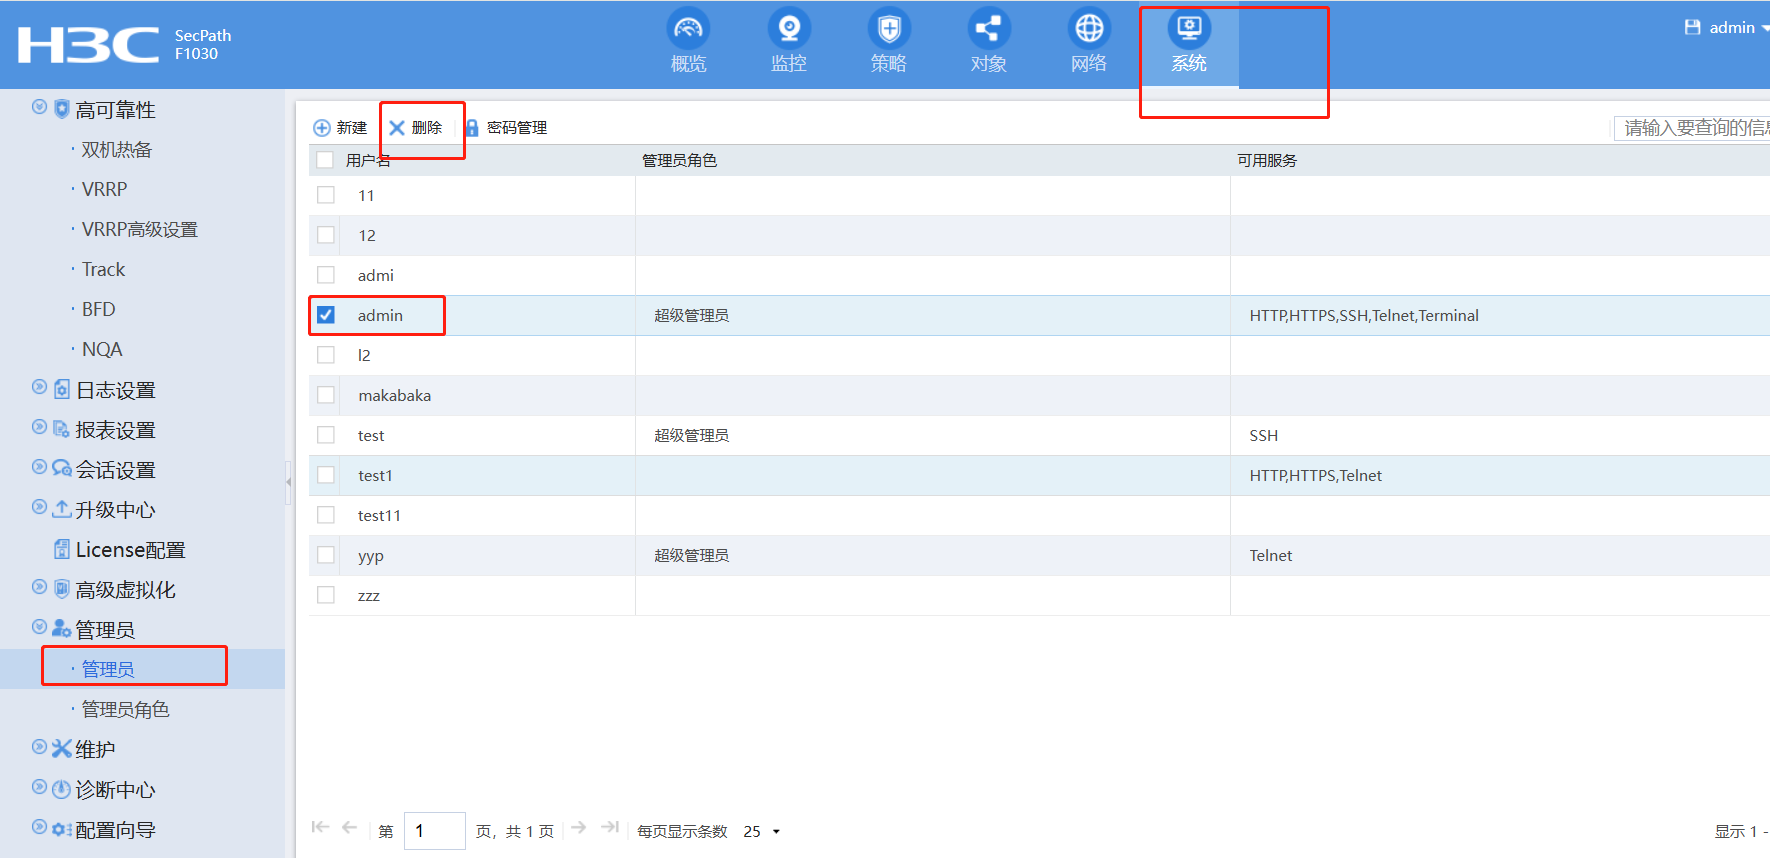
Task: Select the 管理员 submenu item
Action: (108, 669)
